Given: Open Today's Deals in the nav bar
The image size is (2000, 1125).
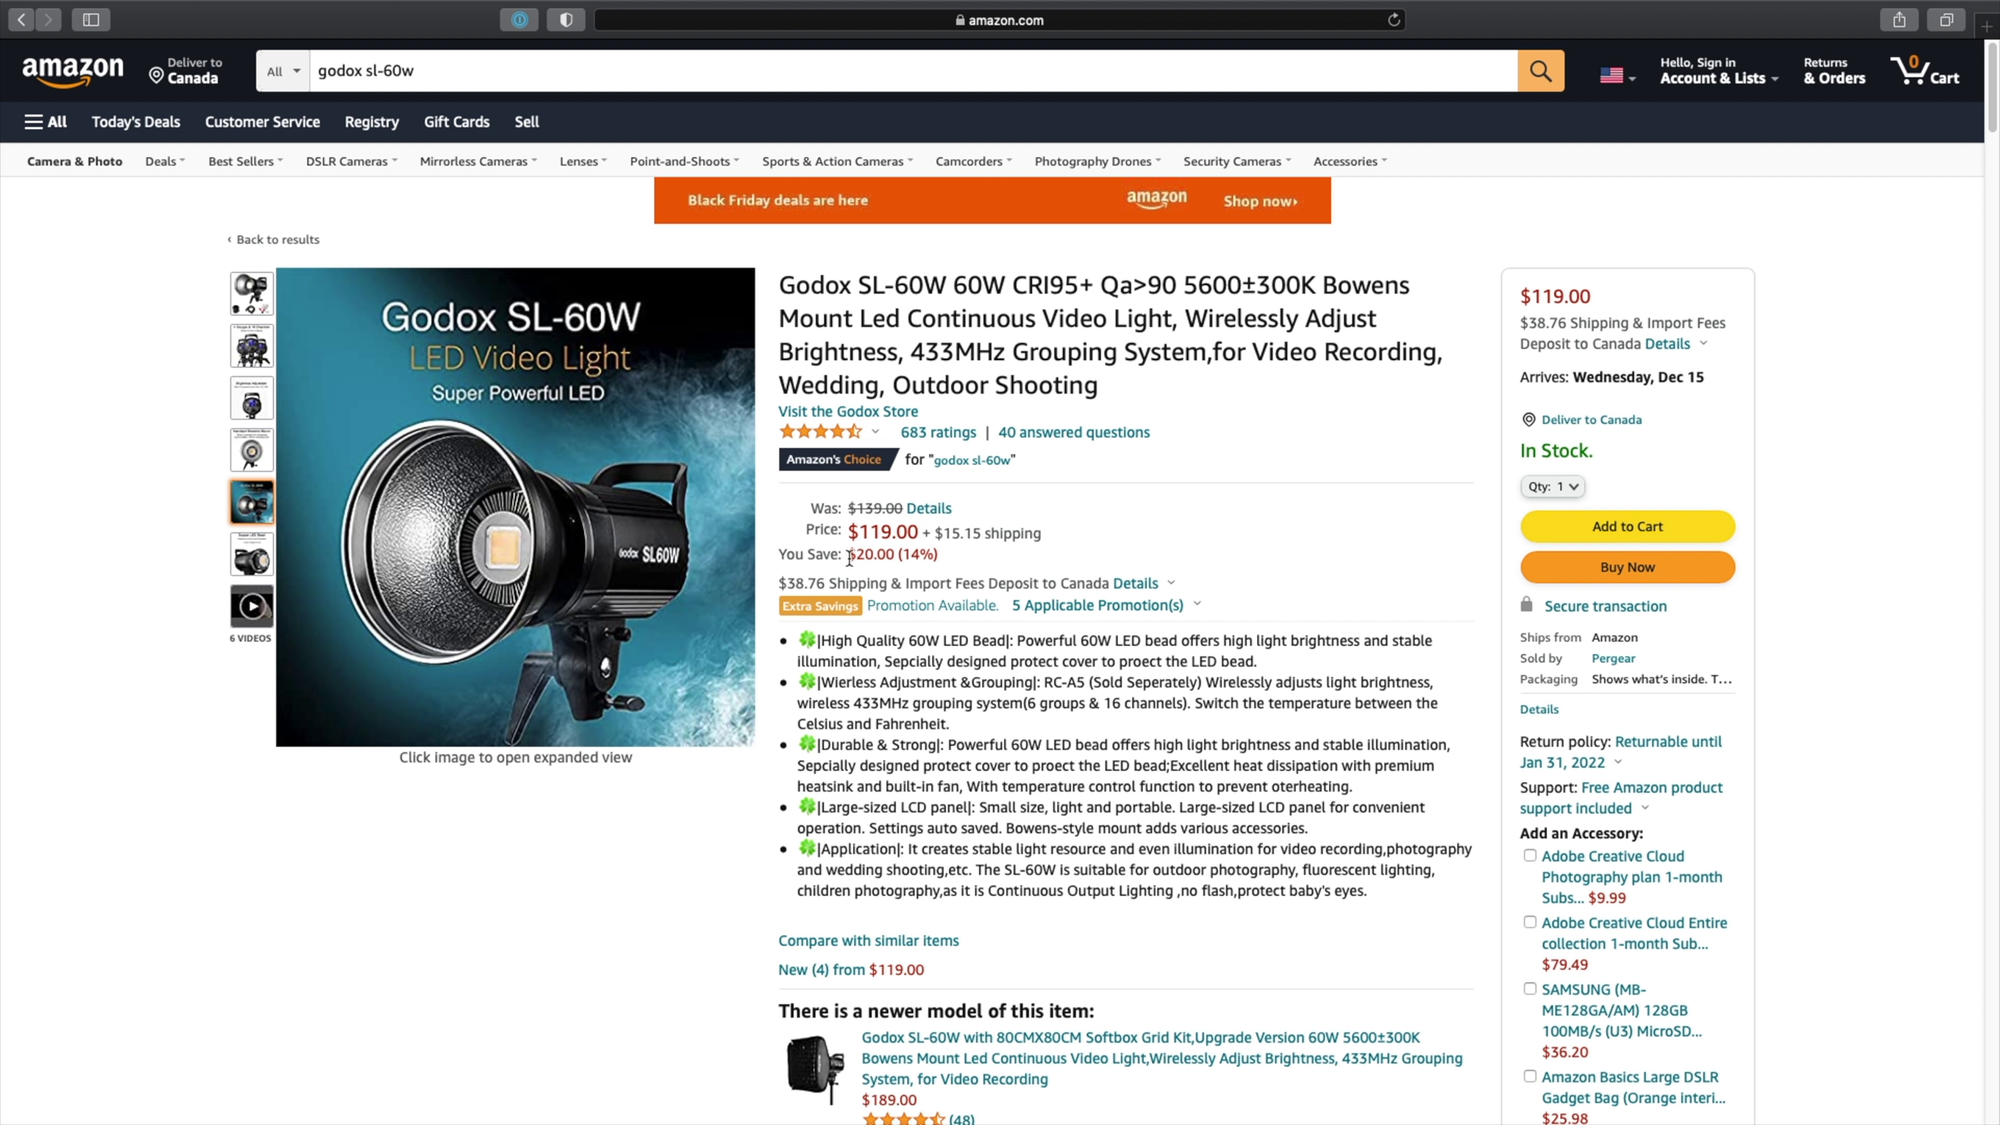Looking at the screenshot, I should click(136, 122).
